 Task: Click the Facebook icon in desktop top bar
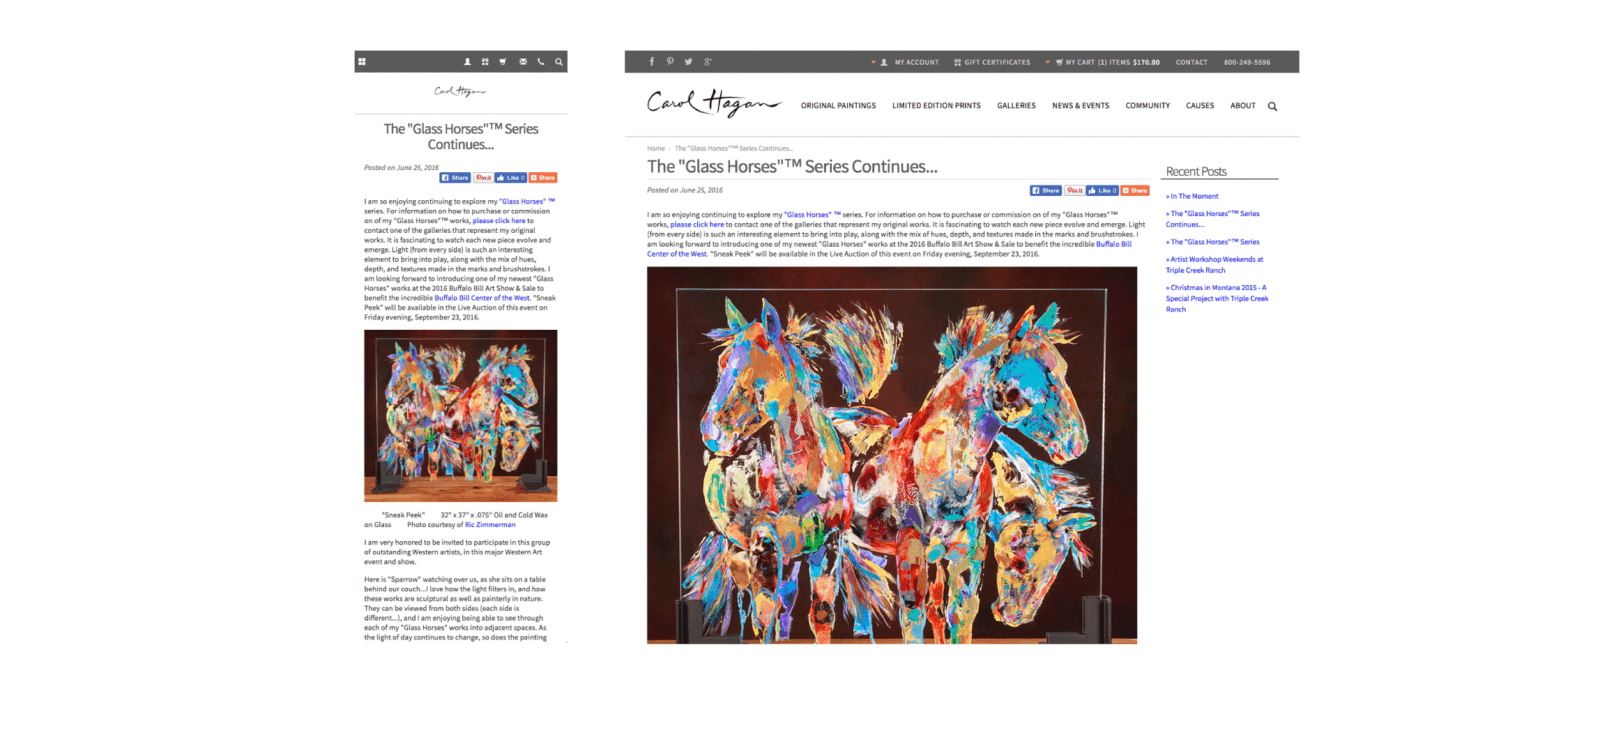point(652,62)
